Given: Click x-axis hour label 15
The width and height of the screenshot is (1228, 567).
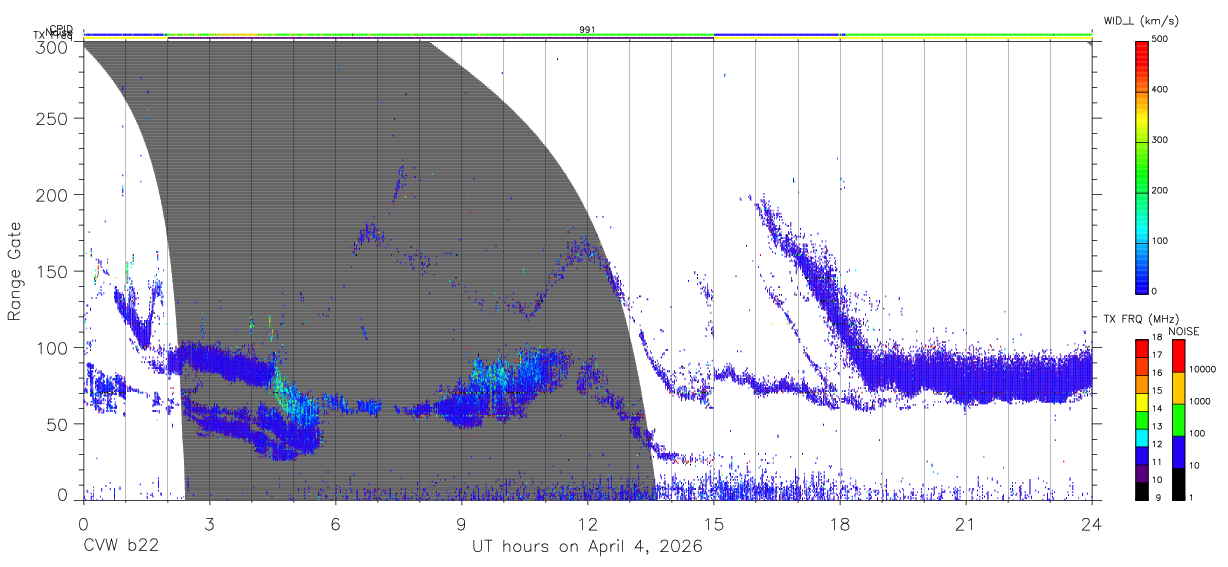Looking at the screenshot, I should 714,525.
